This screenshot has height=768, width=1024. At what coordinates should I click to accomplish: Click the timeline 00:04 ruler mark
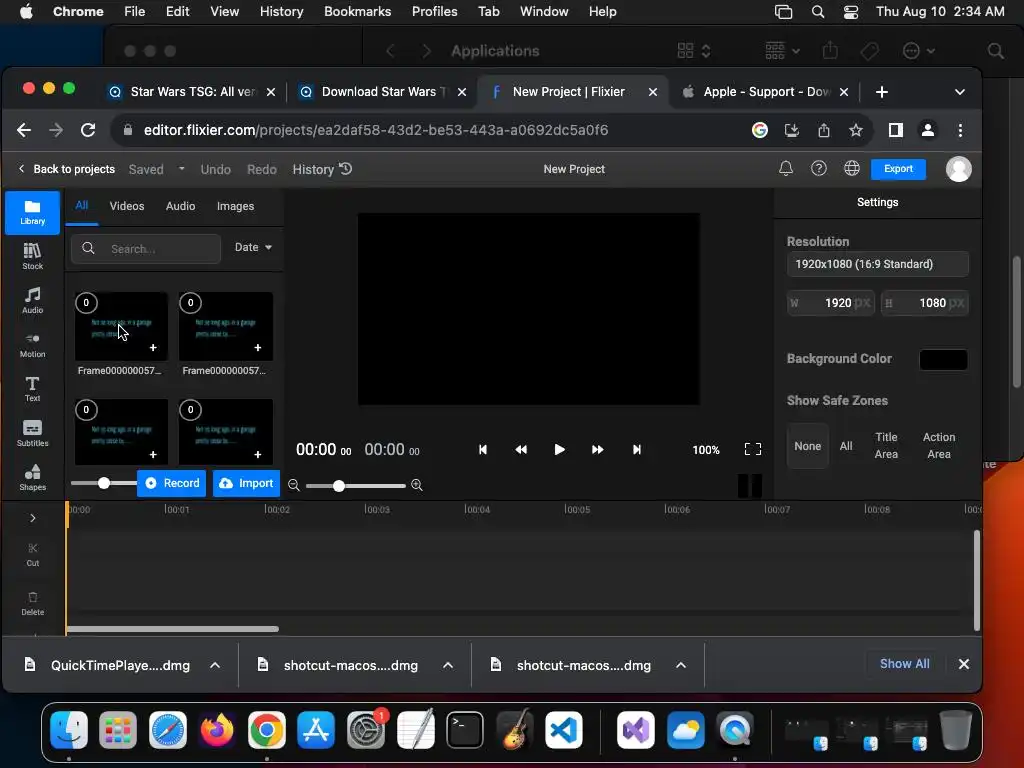coord(477,509)
